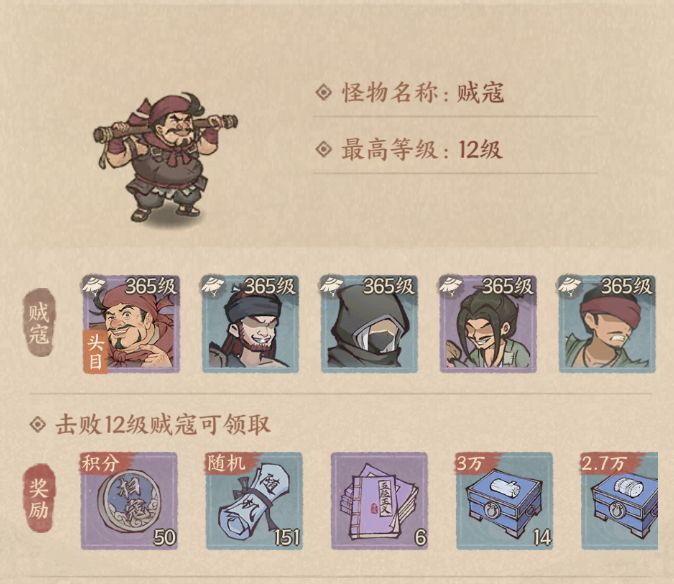Screen dimensions: 674x584
Task: Tap the 365级 label on leader portrait
Action: tap(151, 286)
